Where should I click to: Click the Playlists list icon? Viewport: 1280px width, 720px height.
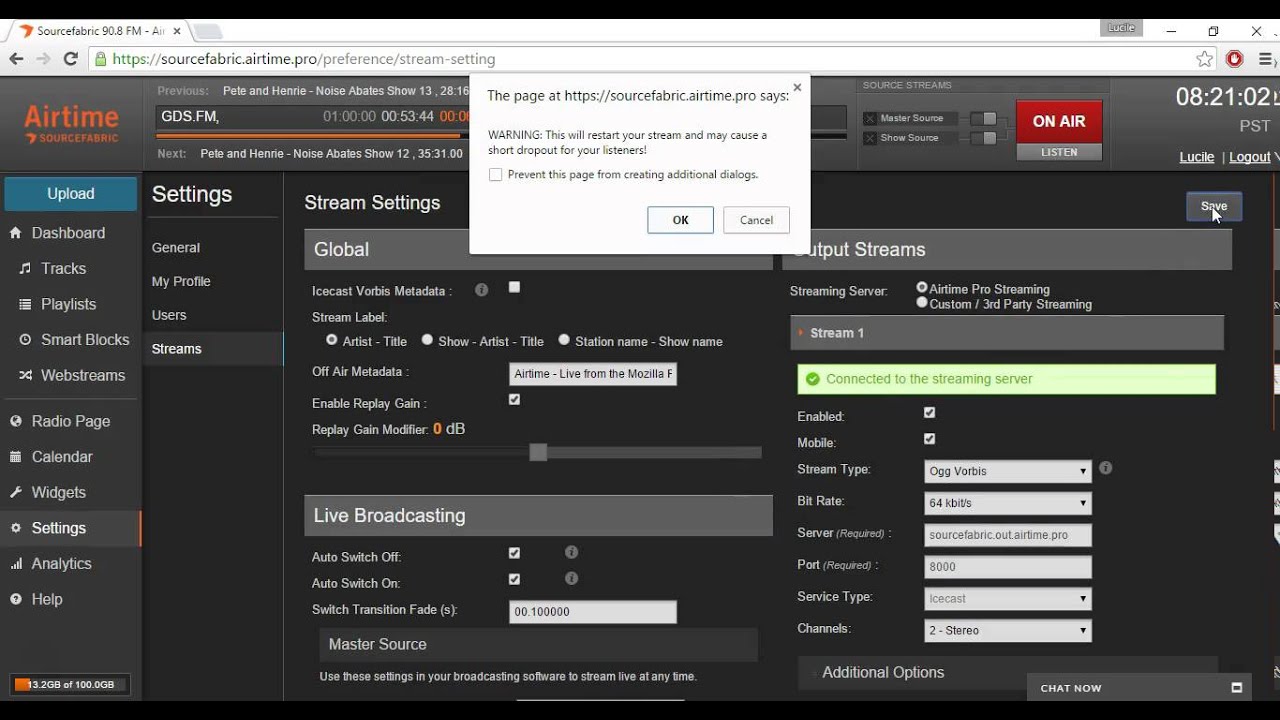pos(25,304)
